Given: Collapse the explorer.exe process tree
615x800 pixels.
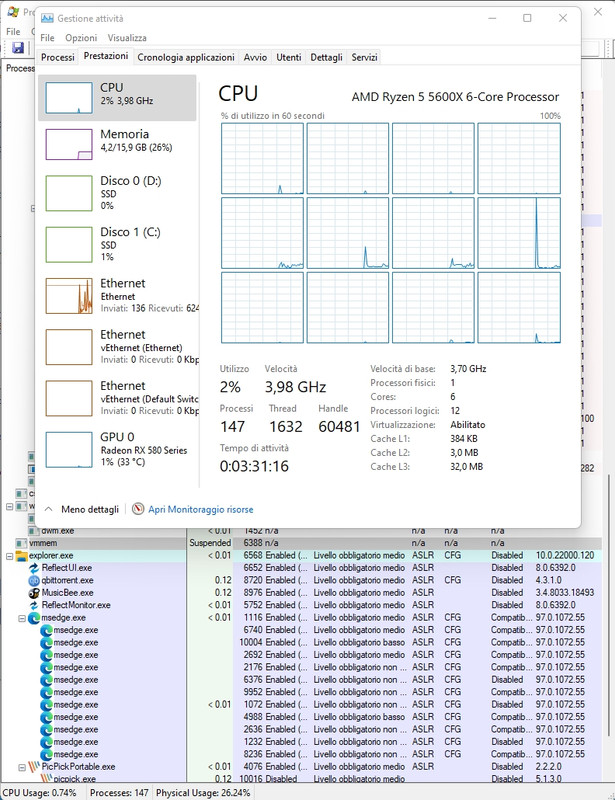Looking at the screenshot, I should (9, 556).
